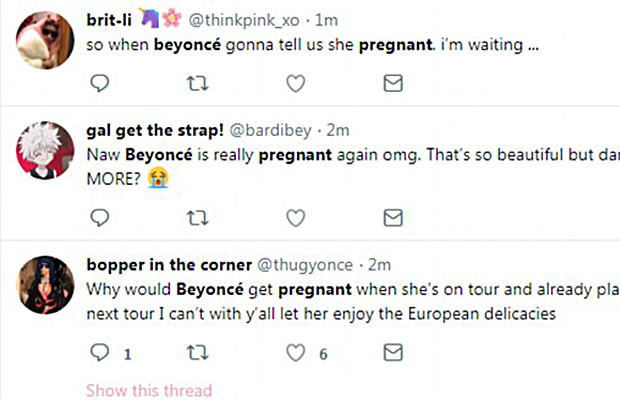Click bopper in the corner's avatar
620x400 pixels.
tap(44, 286)
